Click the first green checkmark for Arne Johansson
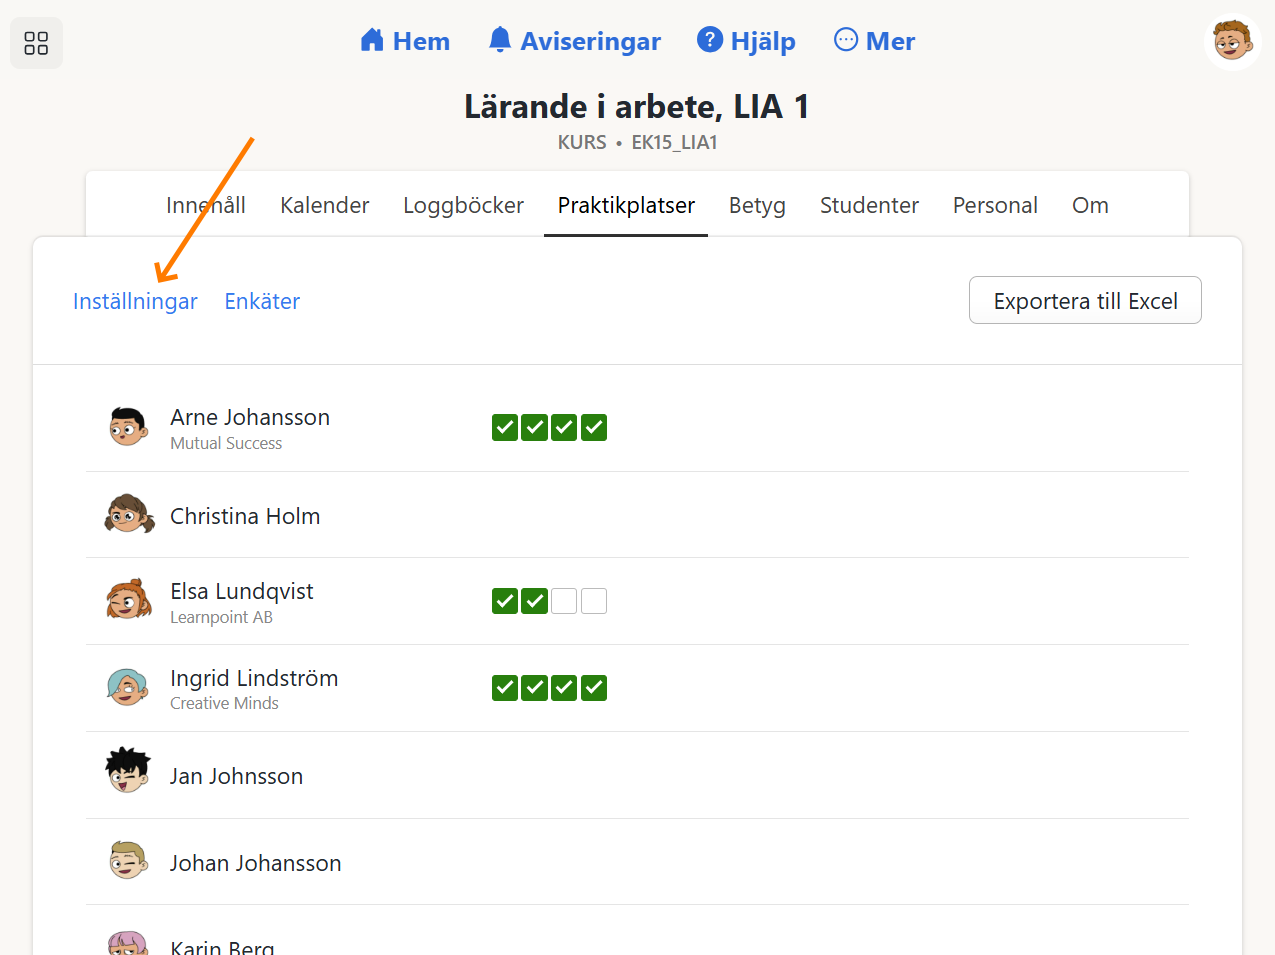 (504, 427)
